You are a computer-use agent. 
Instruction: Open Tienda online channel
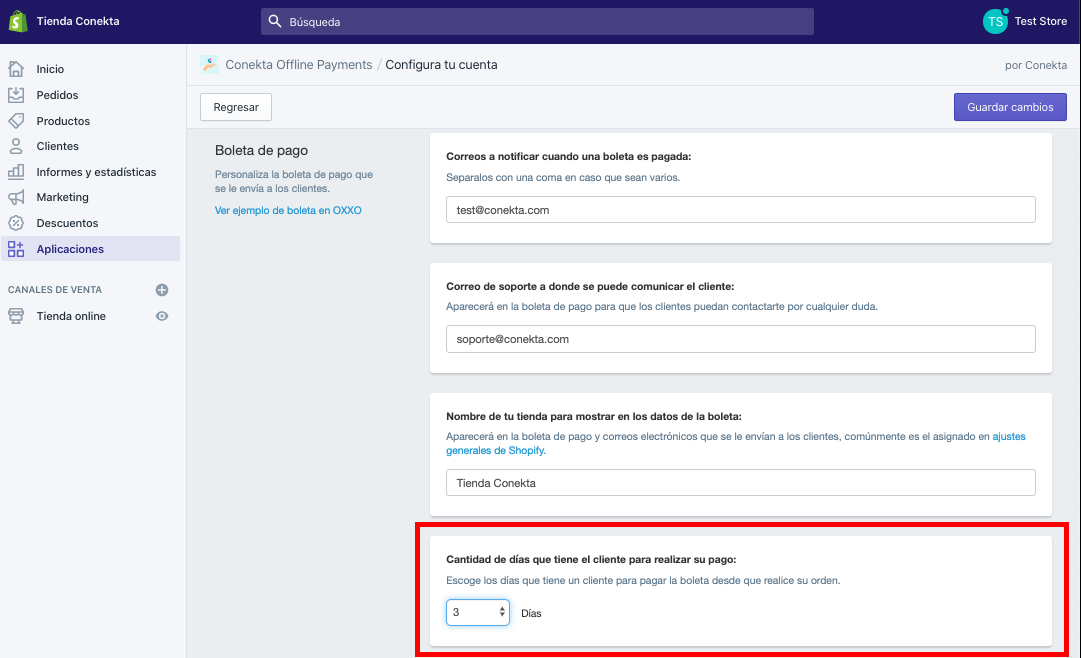pos(71,316)
